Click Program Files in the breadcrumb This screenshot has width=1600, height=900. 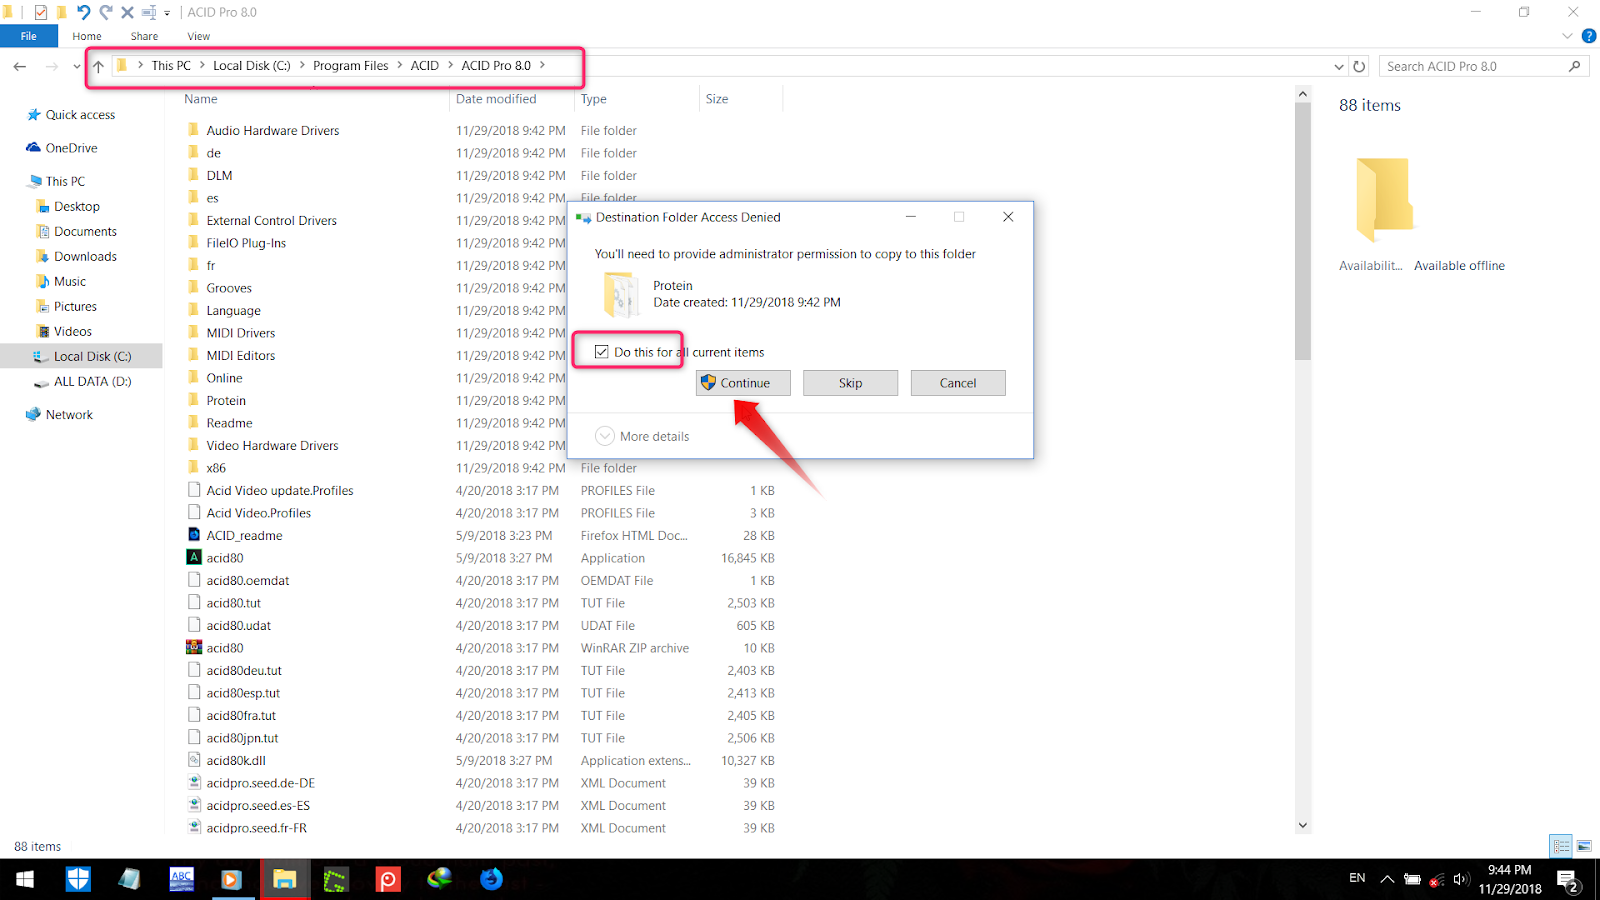350,66
